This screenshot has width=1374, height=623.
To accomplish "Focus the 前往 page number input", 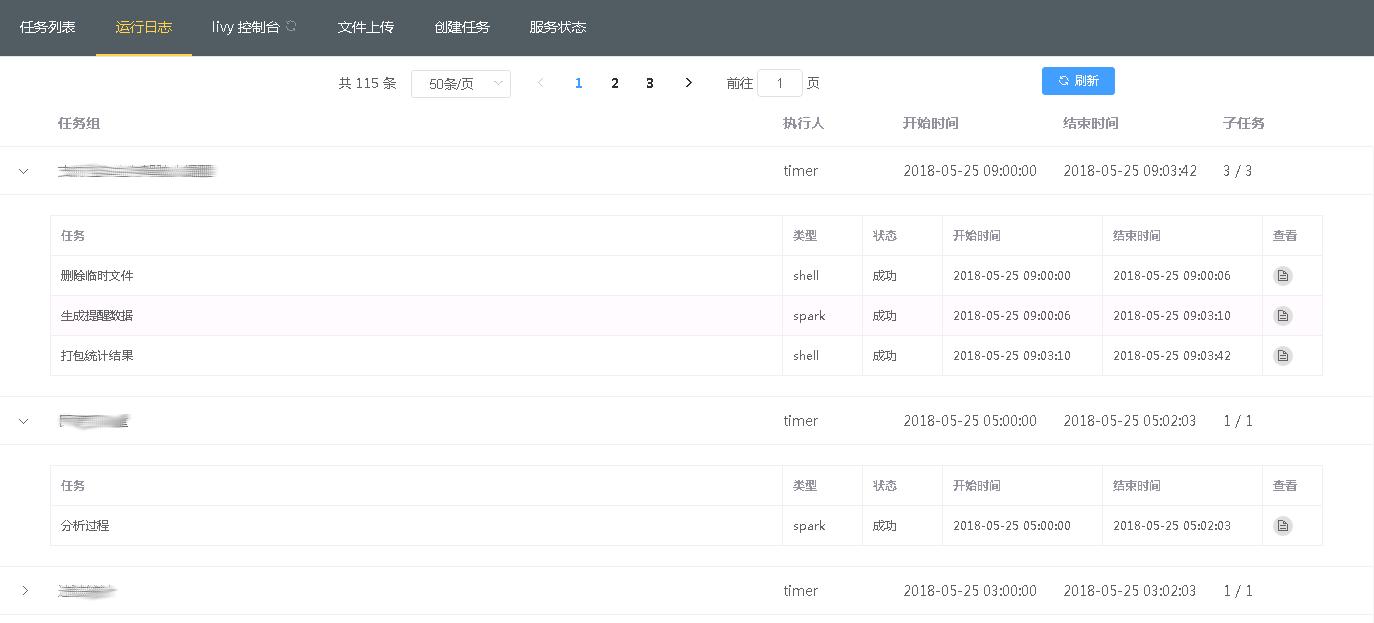I will pos(780,83).
